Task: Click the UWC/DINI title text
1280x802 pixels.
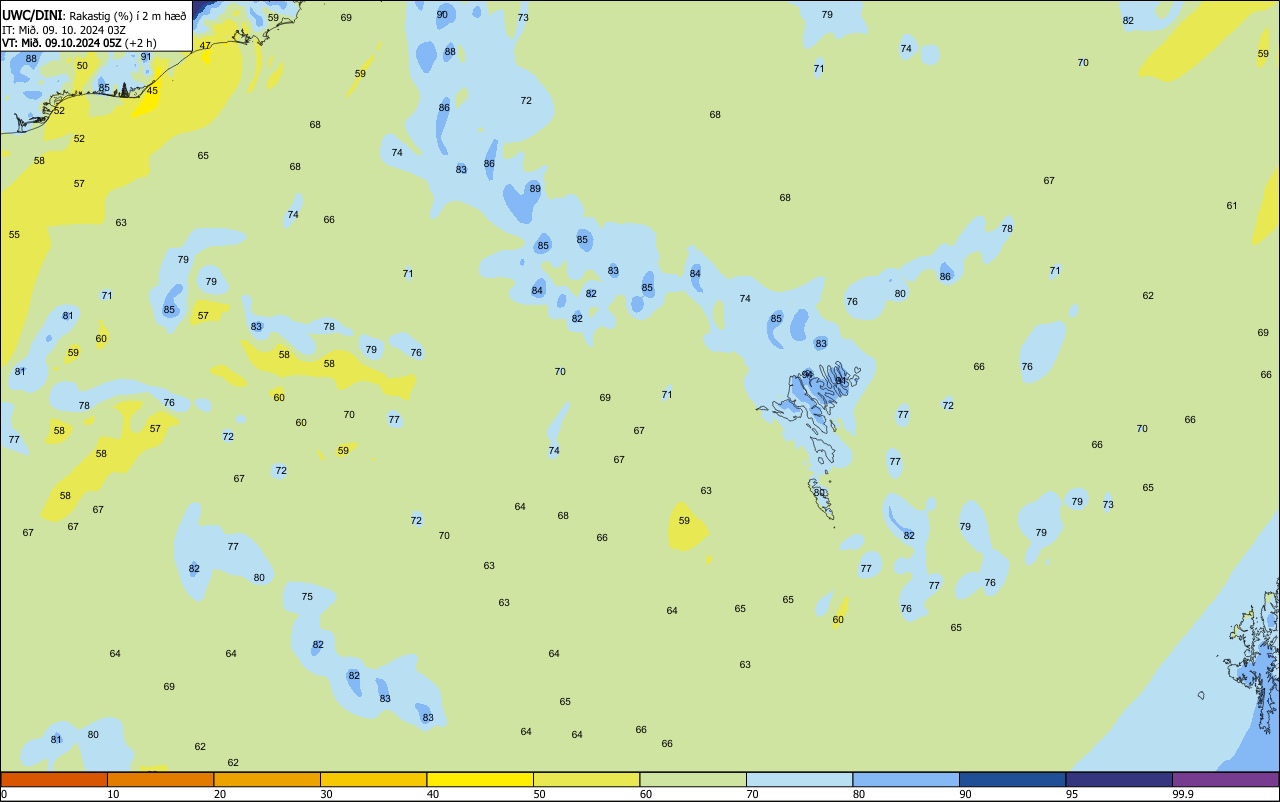Action: [33, 16]
